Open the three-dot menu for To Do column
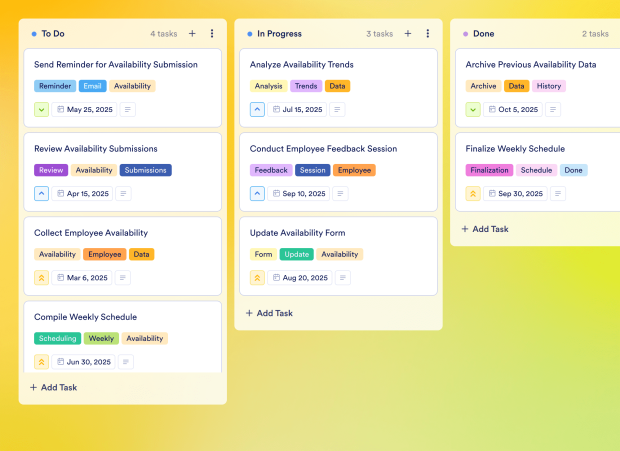 (x=212, y=33)
